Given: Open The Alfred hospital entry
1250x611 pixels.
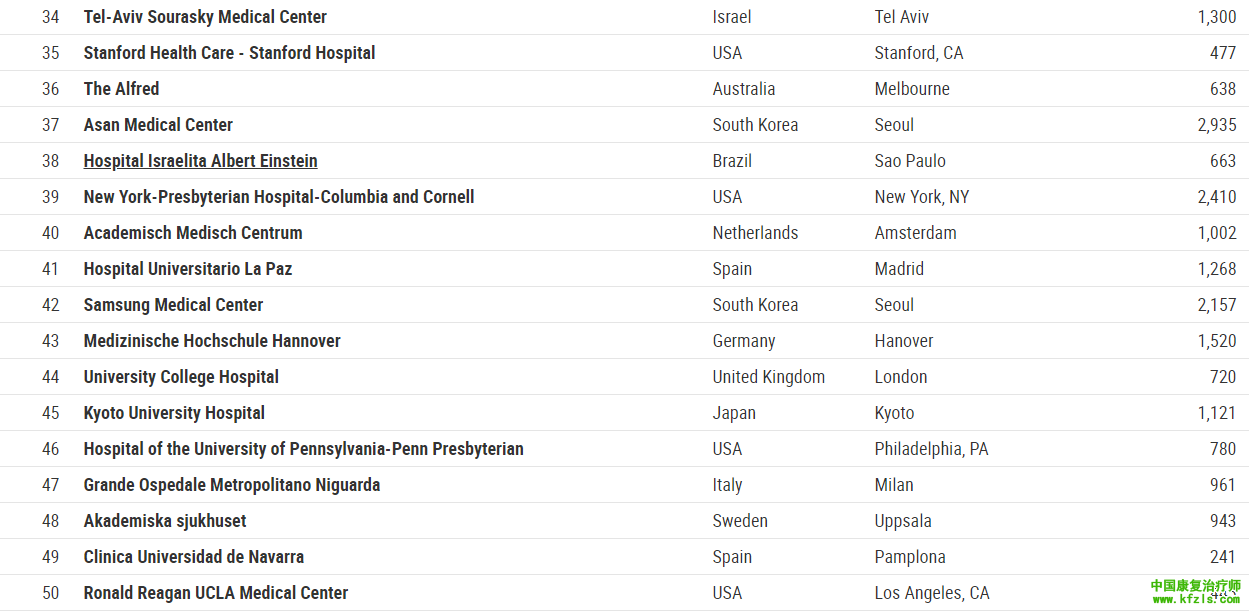Looking at the screenshot, I should (121, 89).
